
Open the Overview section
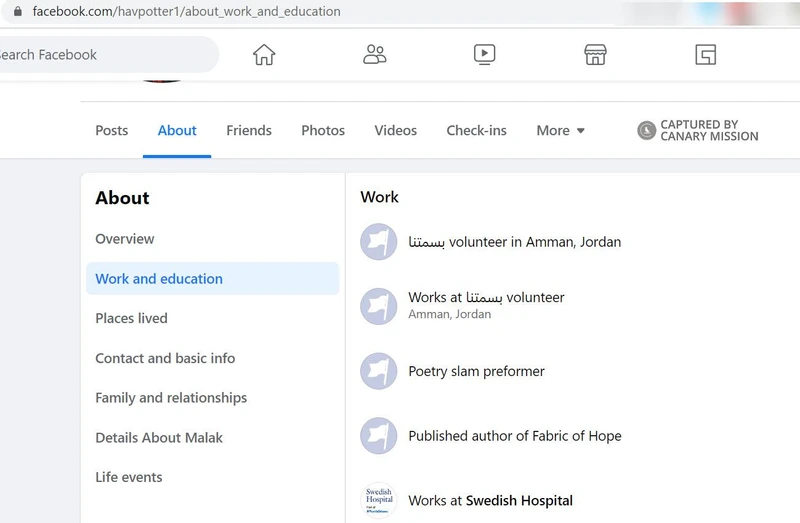pos(124,239)
